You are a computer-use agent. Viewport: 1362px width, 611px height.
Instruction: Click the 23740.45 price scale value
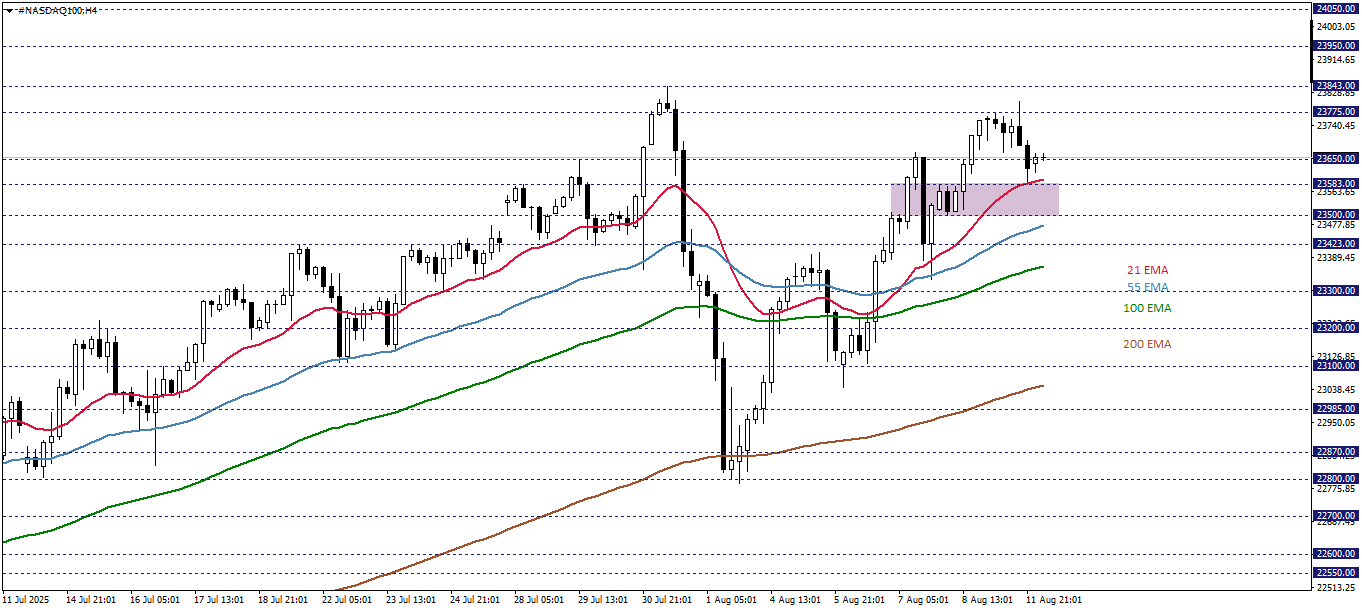[1337, 126]
